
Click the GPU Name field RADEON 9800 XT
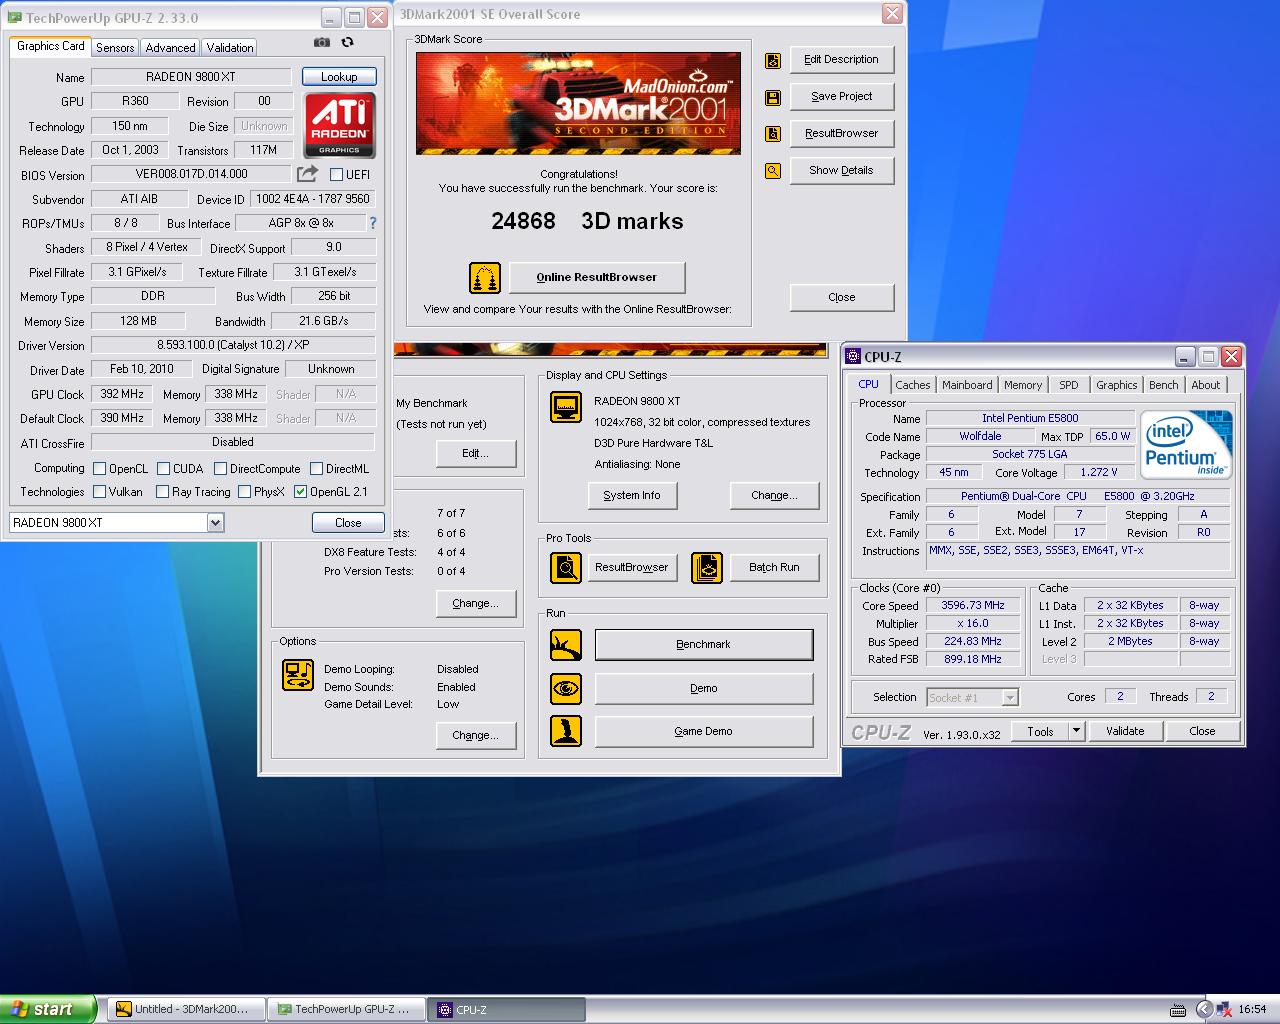191,77
